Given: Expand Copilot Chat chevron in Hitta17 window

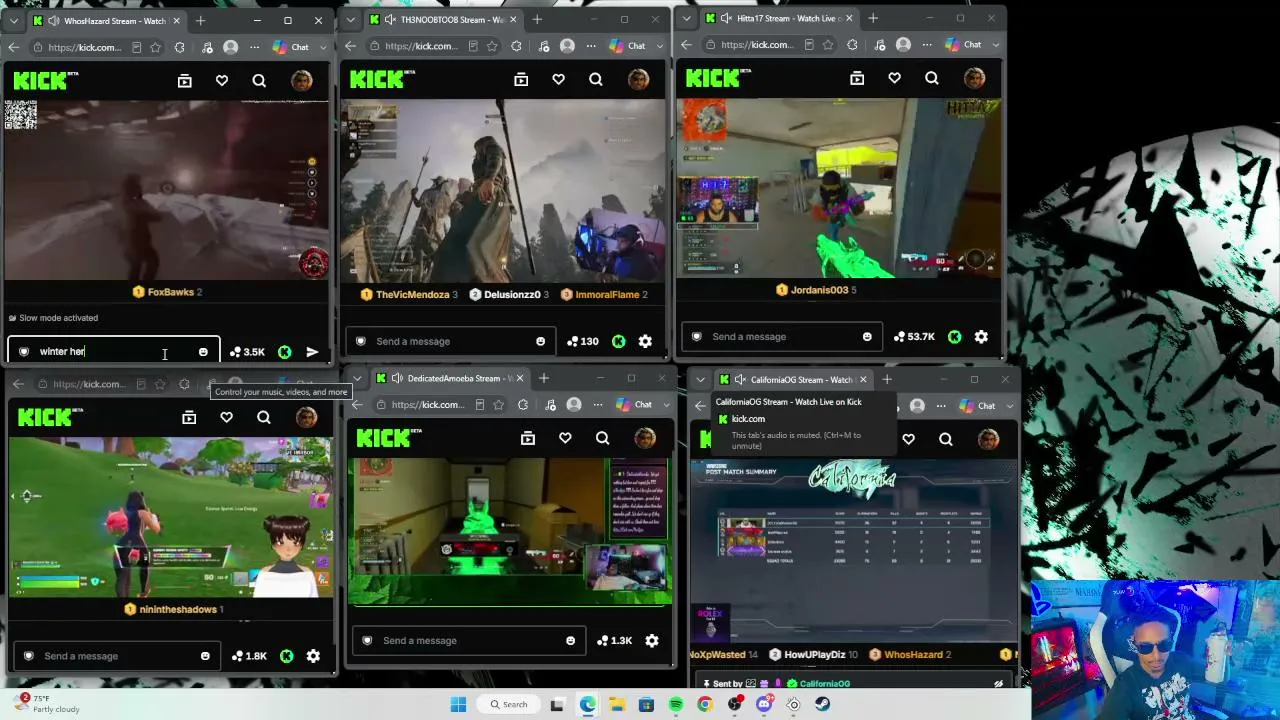Looking at the screenshot, I should tap(997, 45).
